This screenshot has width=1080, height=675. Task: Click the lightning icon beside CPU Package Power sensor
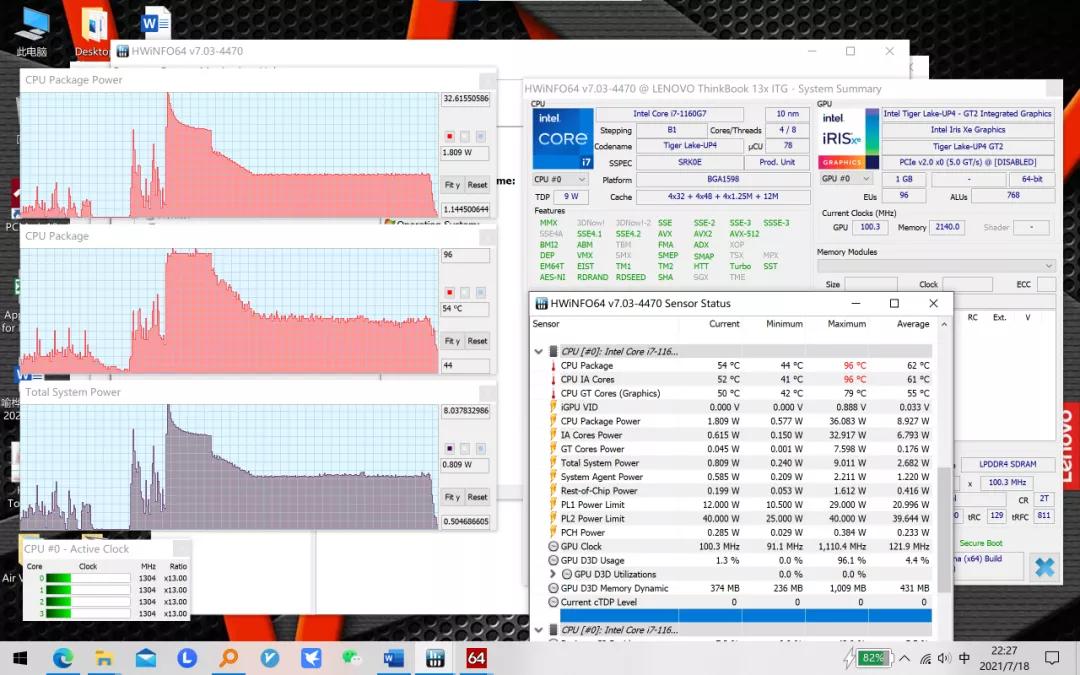click(x=551, y=421)
